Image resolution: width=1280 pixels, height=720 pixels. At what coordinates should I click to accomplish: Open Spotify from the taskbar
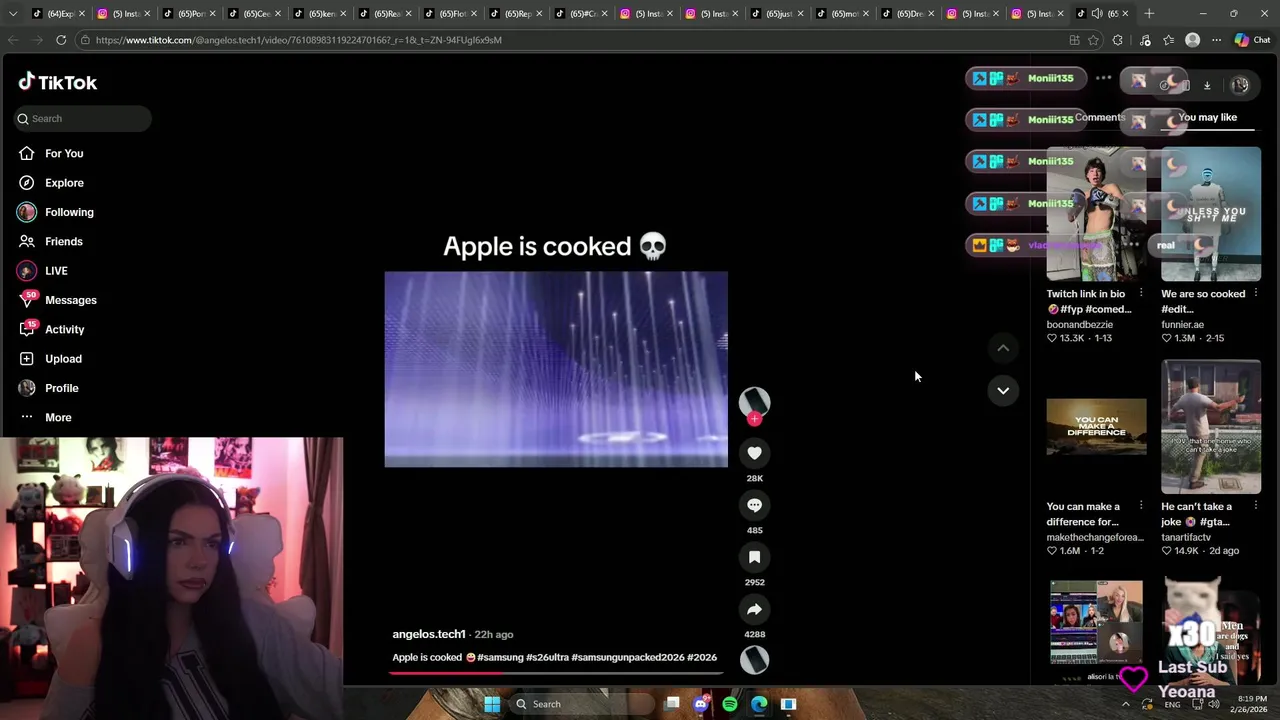[x=730, y=704]
